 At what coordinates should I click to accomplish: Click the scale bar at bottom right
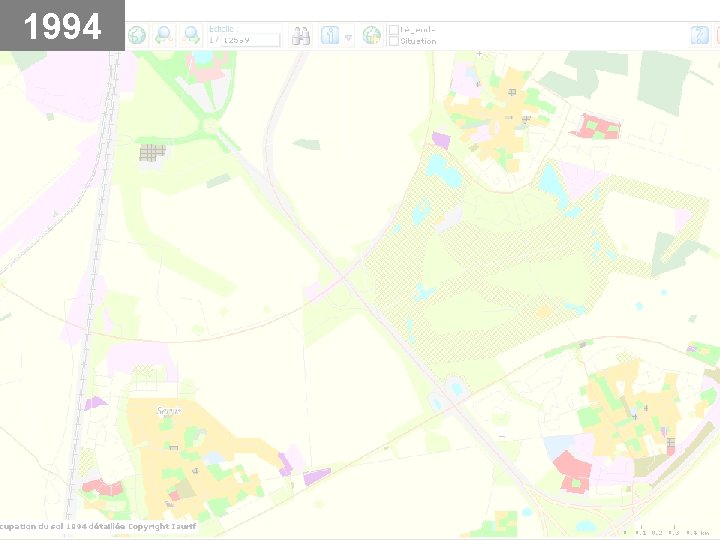[666, 533]
